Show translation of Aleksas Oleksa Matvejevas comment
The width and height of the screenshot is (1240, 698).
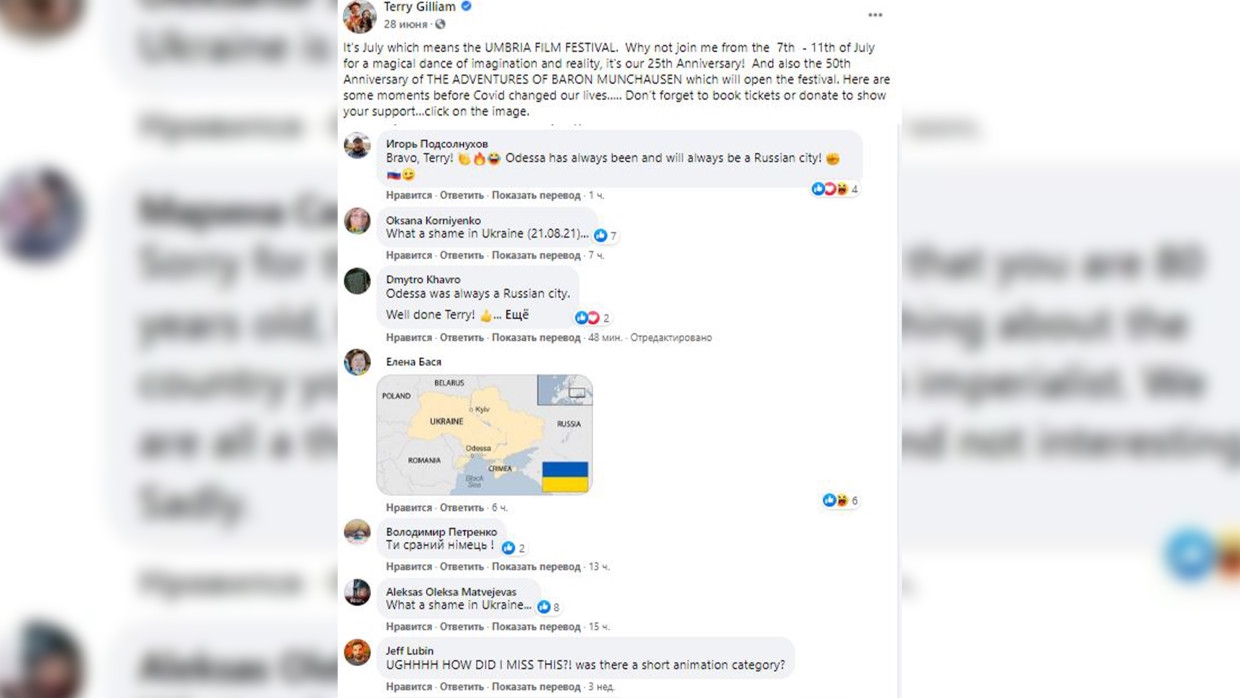coord(536,627)
